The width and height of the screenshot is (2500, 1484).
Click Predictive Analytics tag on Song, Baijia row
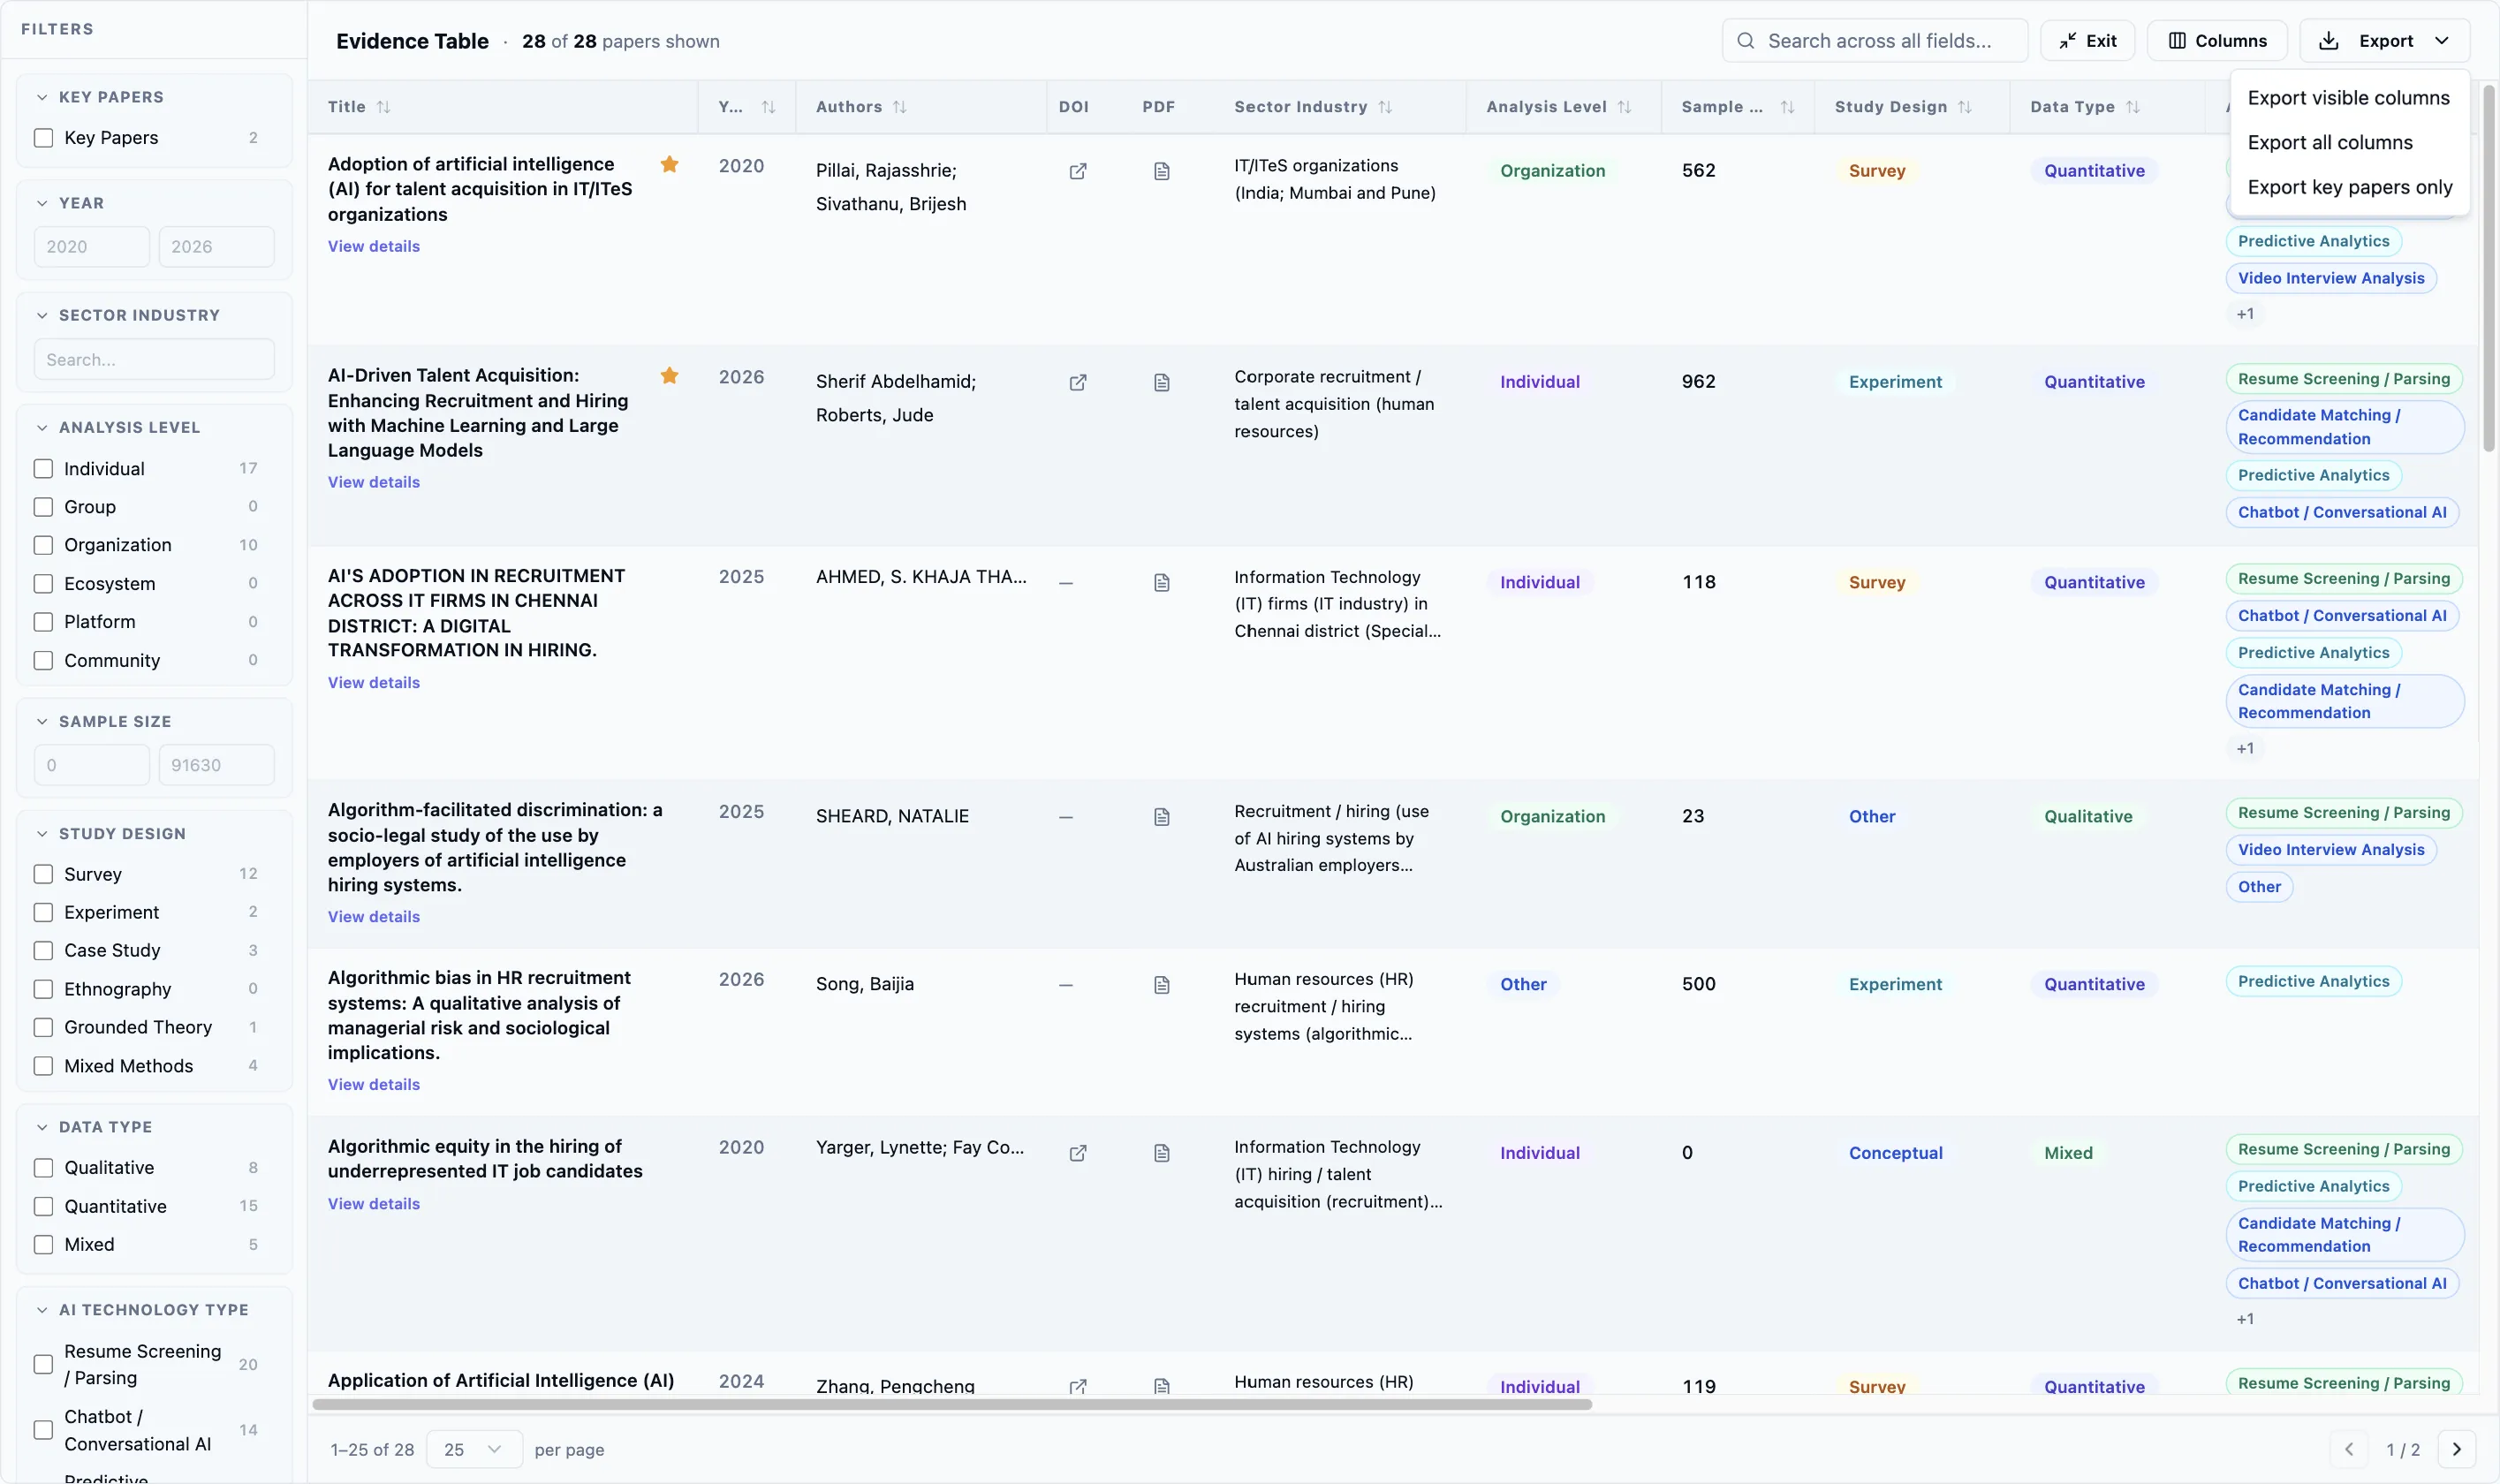[x=2313, y=982]
